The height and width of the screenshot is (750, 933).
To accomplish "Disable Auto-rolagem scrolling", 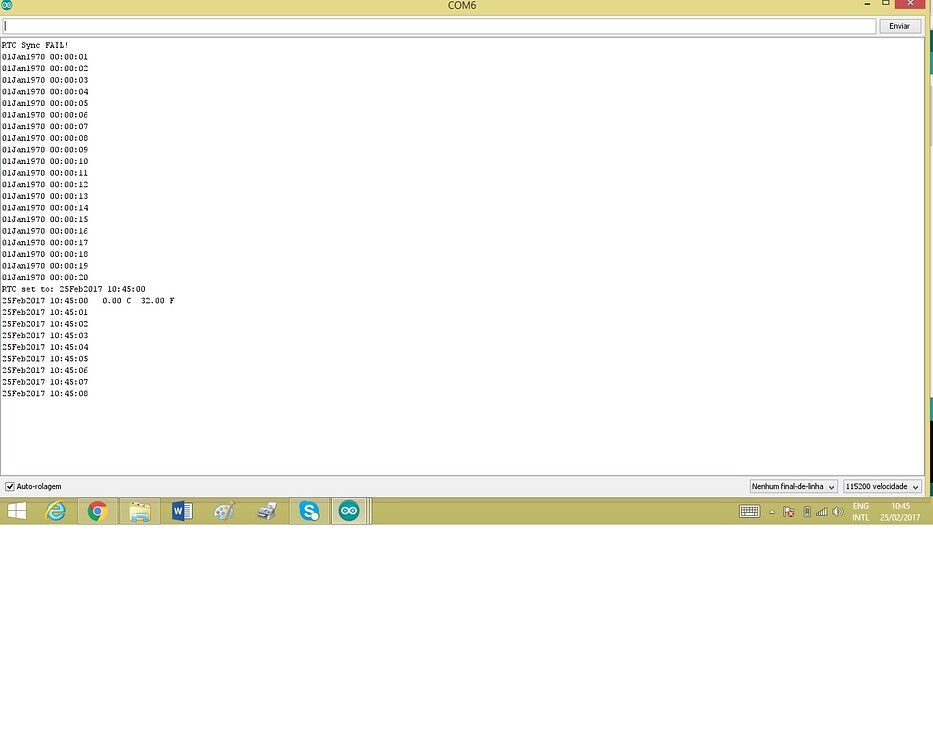I will (x=9, y=487).
